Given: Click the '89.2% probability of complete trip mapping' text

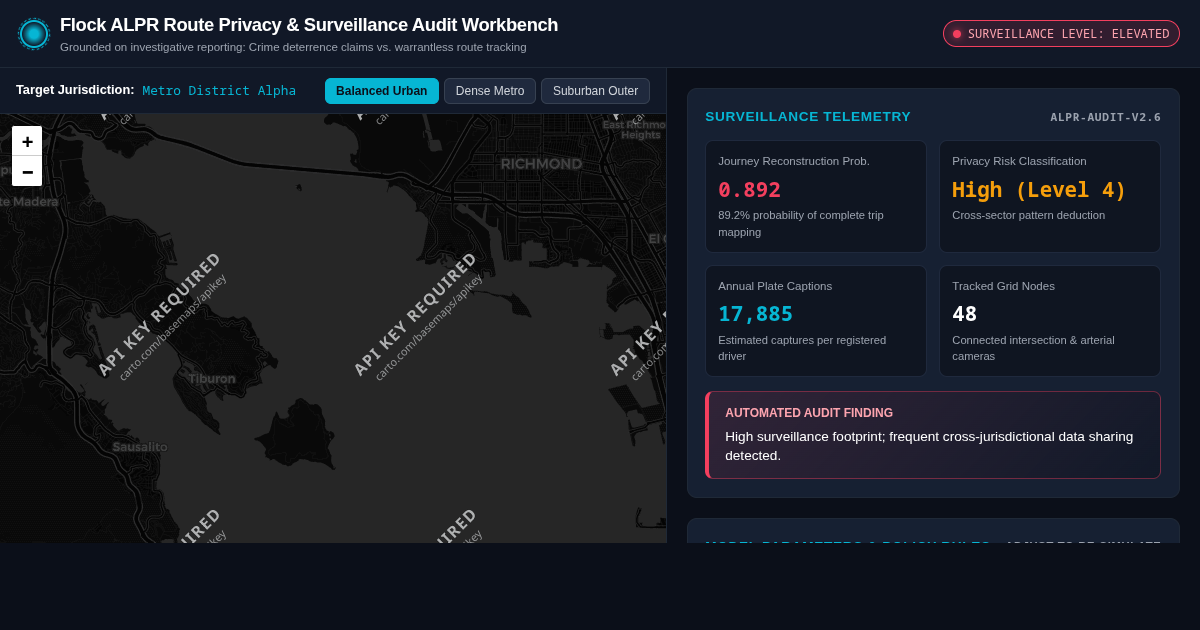Looking at the screenshot, I should (x=801, y=223).
